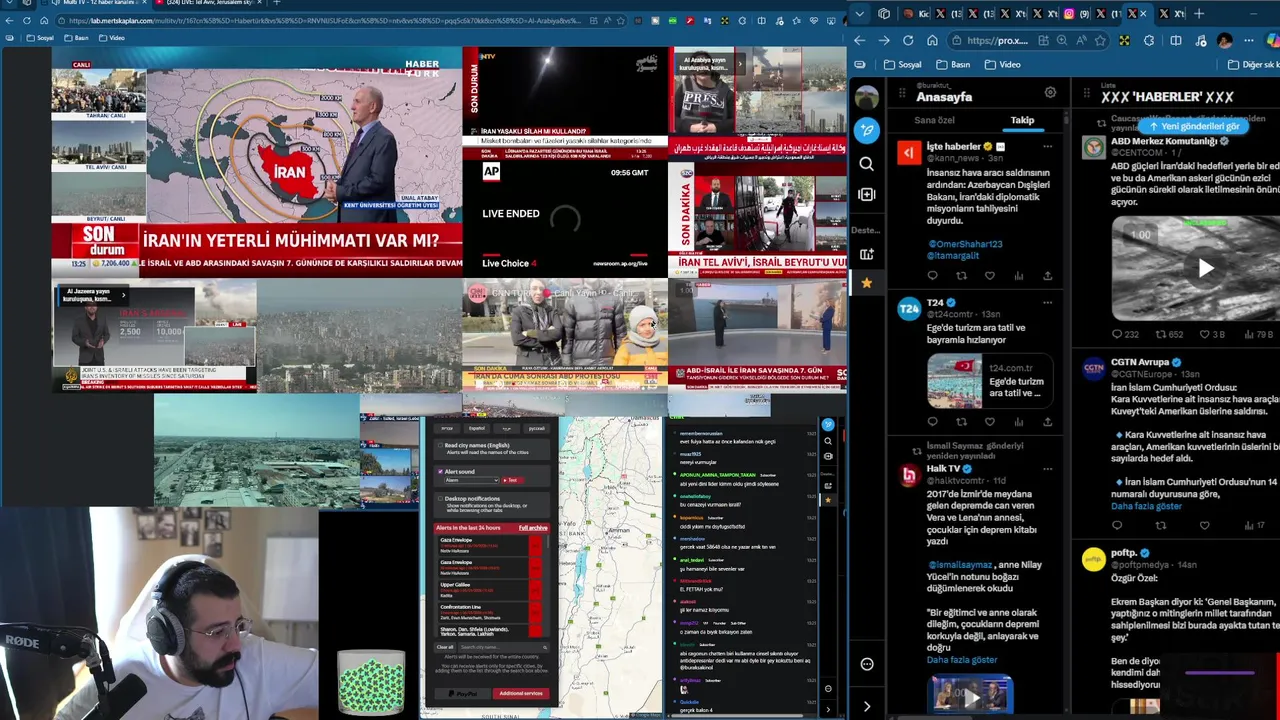Bookmark pro.x.com with the star icon
This screenshot has width=1280, height=720.
pyautogui.click(x=1100, y=40)
